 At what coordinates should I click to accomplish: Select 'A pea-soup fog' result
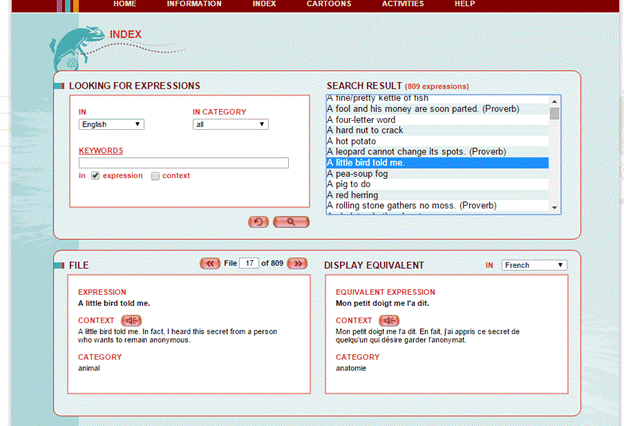click(x=437, y=174)
